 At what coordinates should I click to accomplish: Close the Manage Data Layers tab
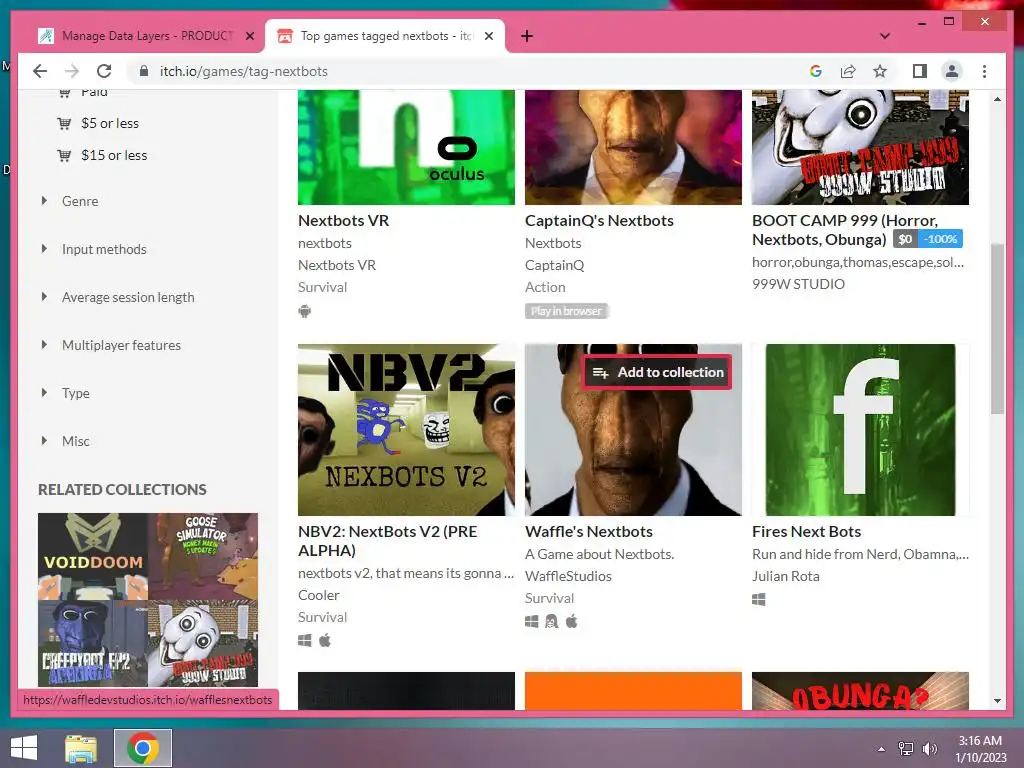pyautogui.click(x=249, y=36)
